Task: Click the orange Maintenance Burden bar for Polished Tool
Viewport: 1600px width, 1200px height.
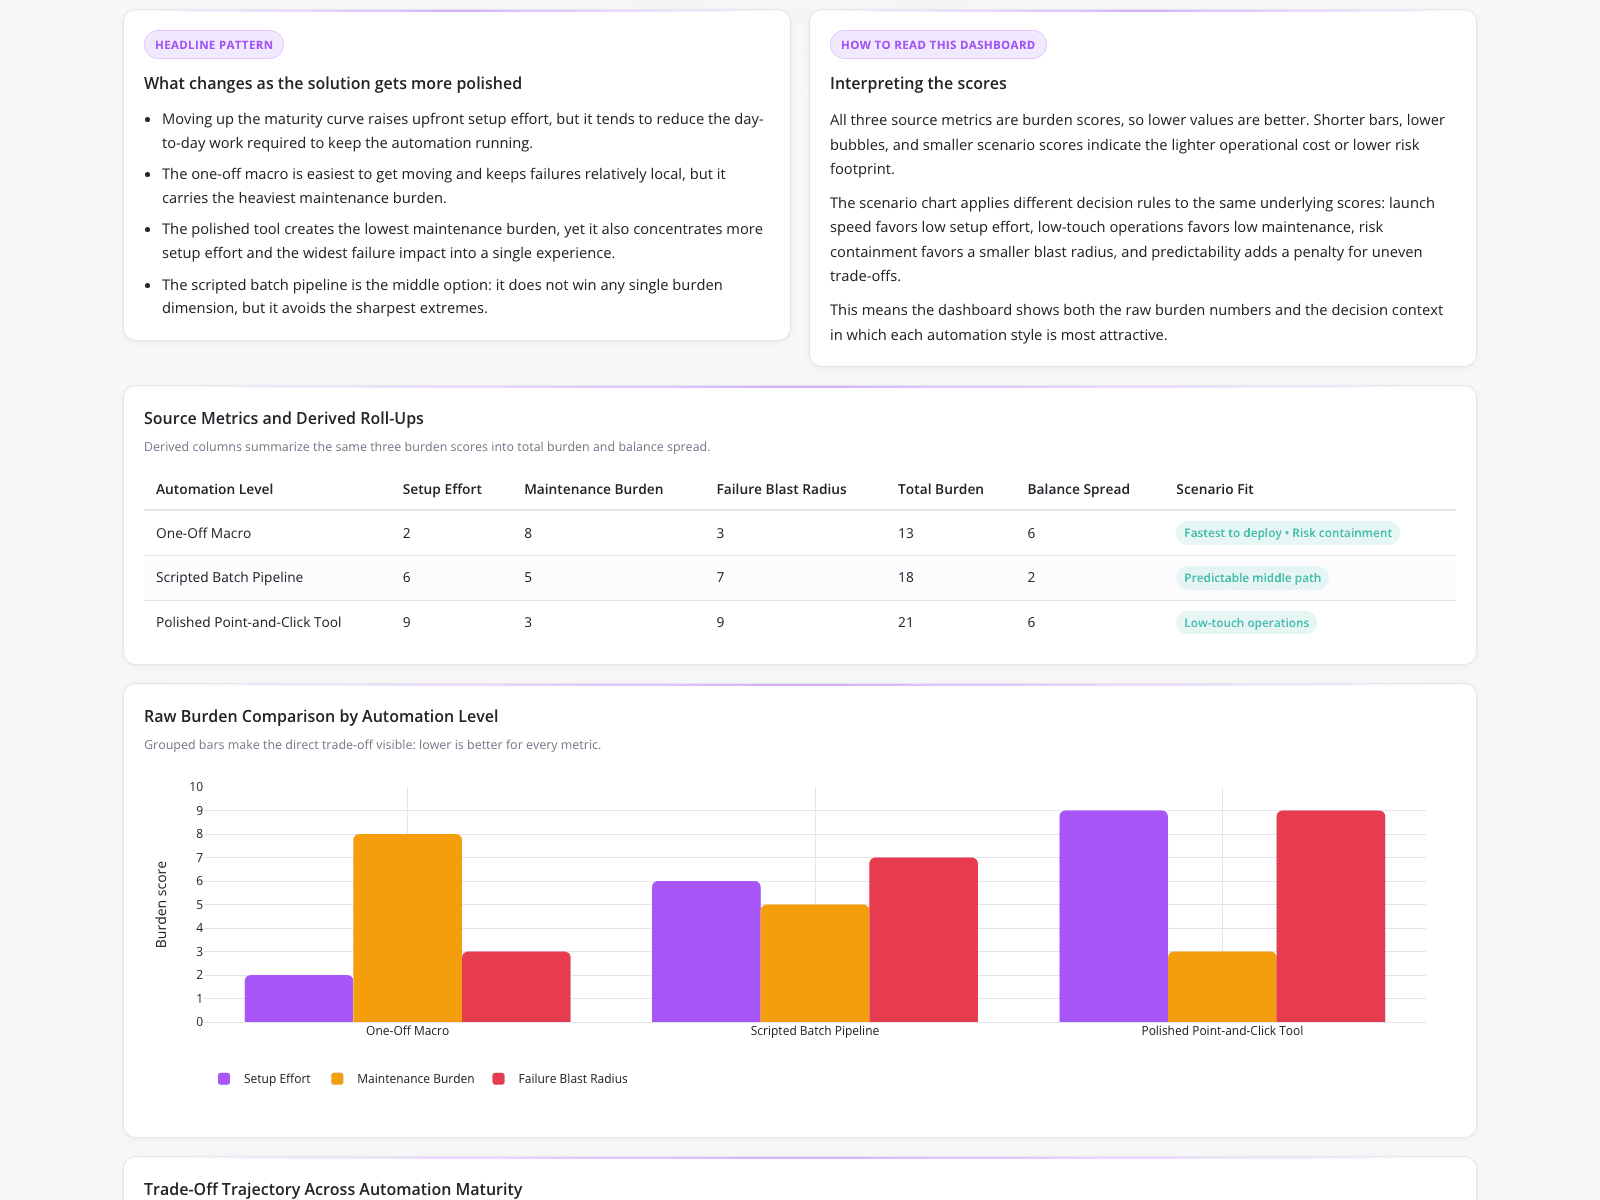Action: click(x=1222, y=987)
